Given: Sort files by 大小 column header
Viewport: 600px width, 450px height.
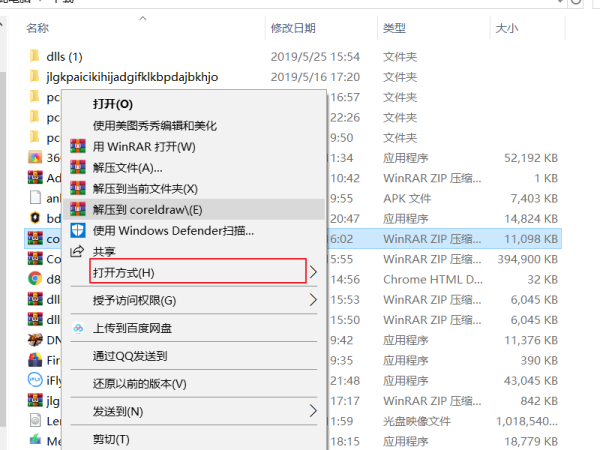Looking at the screenshot, I should (x=507, y=28).
